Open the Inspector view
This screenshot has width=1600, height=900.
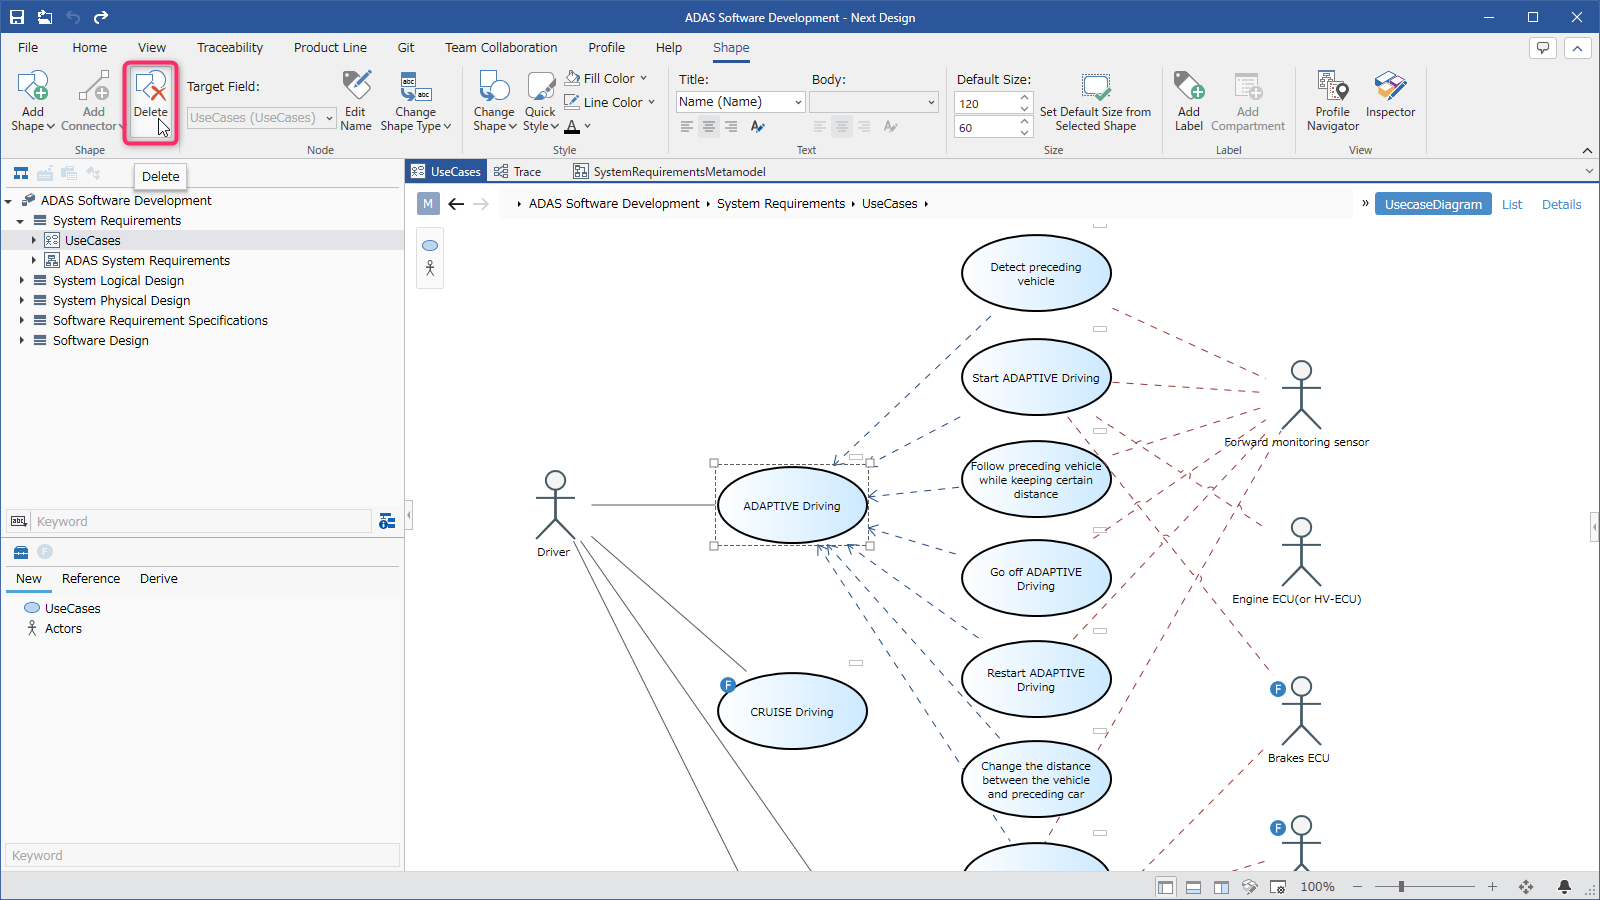click(1390, 95)
